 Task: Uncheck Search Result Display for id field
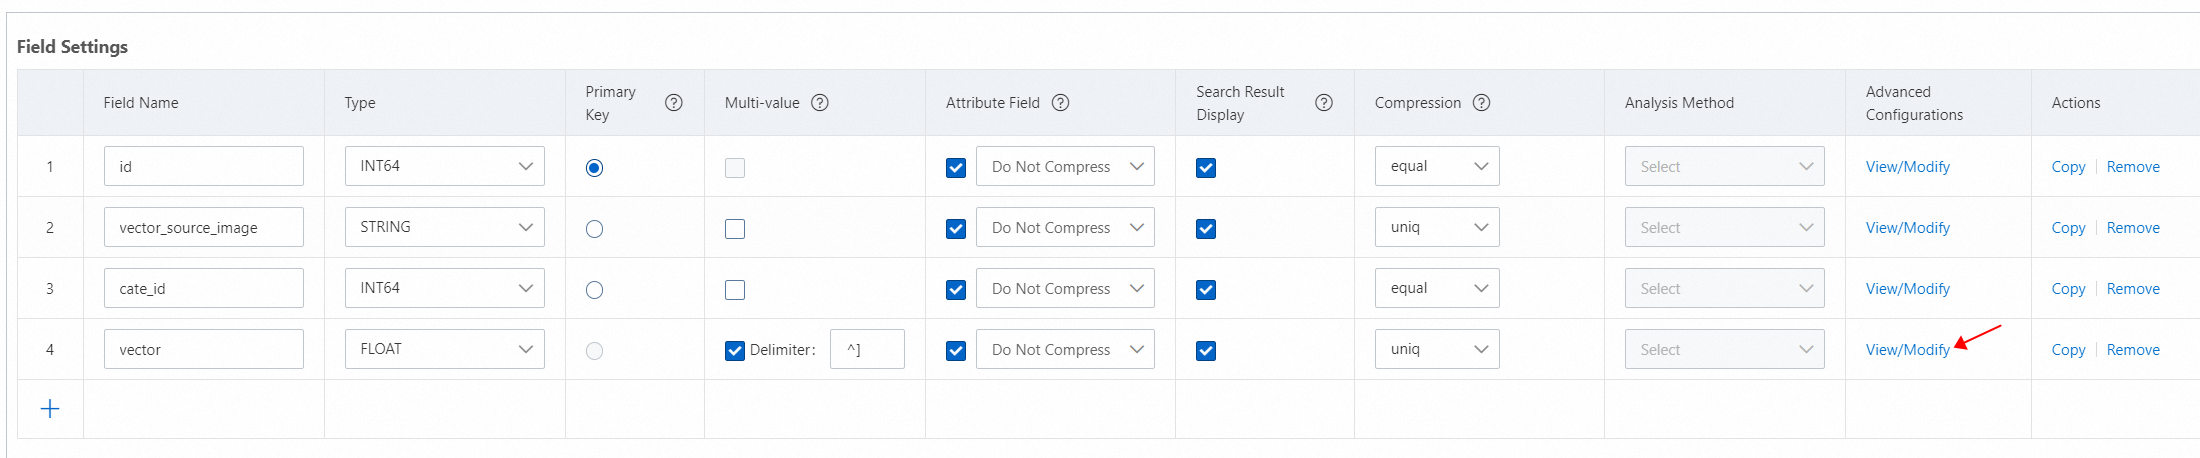[1206, 168]
